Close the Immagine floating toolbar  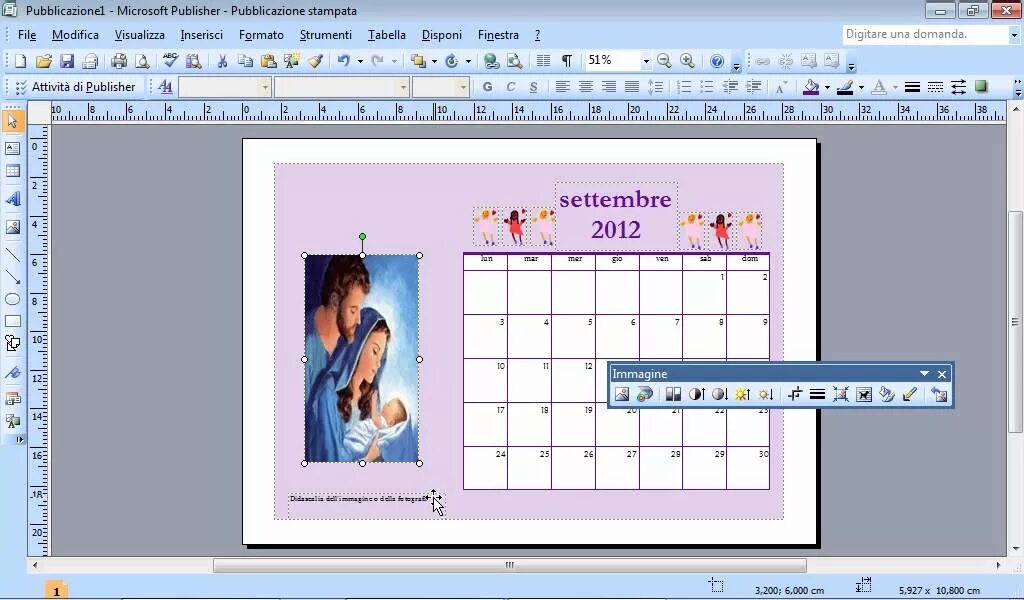pyautogui.click(x=942, y=374)
